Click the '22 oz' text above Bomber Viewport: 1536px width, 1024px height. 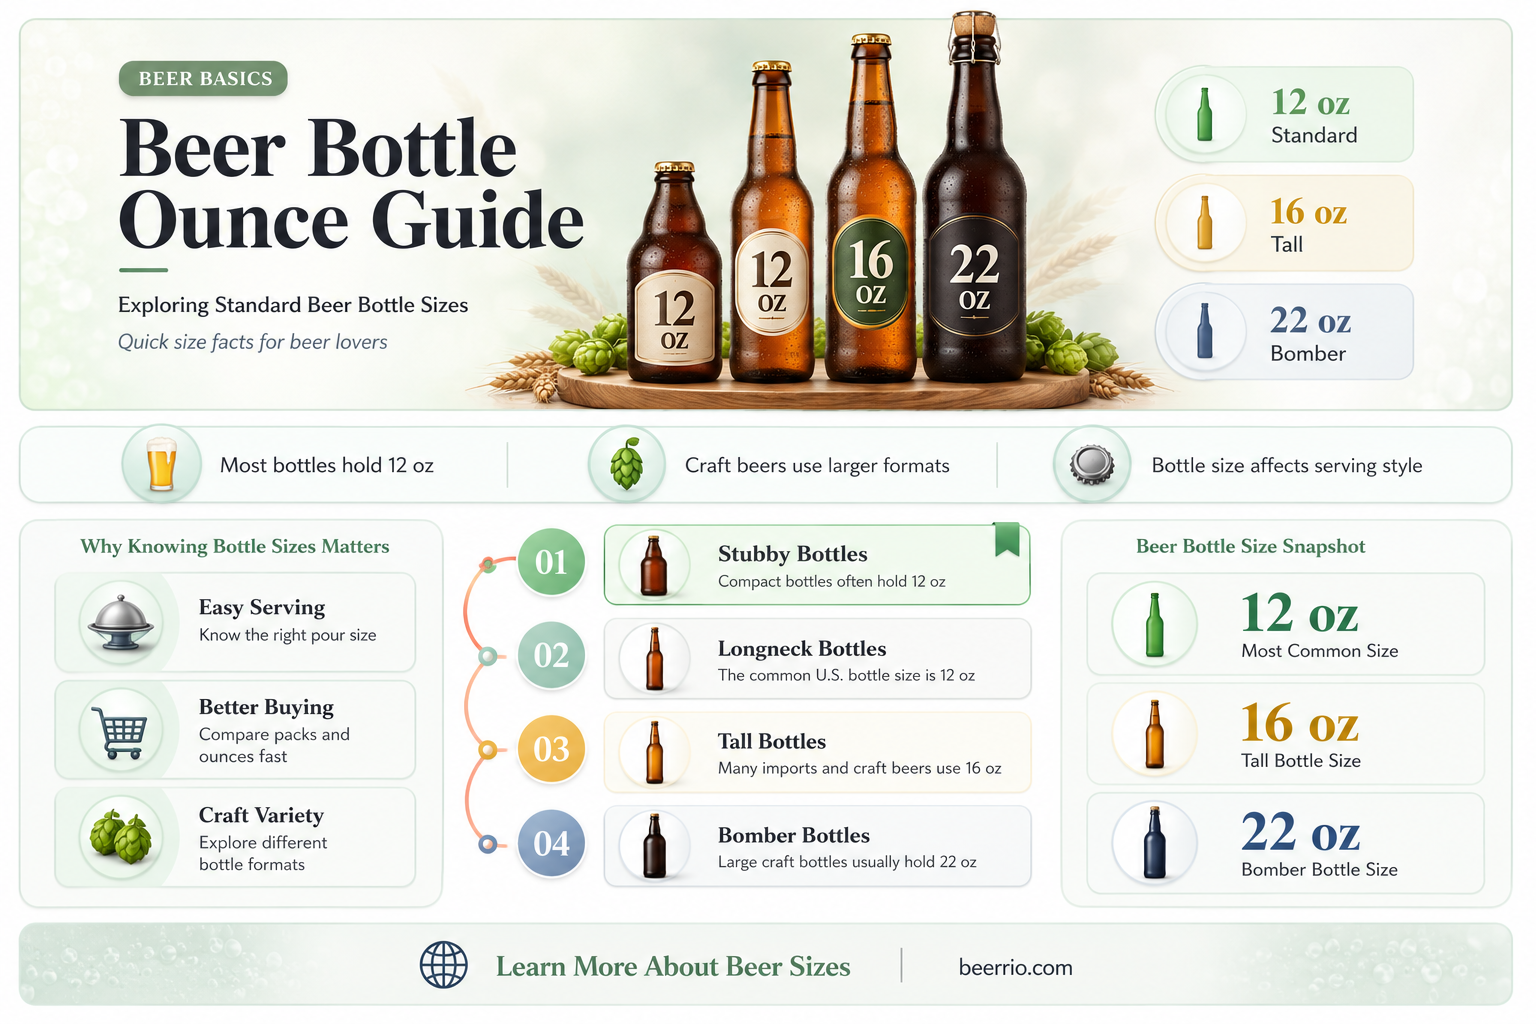pyautogui.click(x=1310, y=320)
